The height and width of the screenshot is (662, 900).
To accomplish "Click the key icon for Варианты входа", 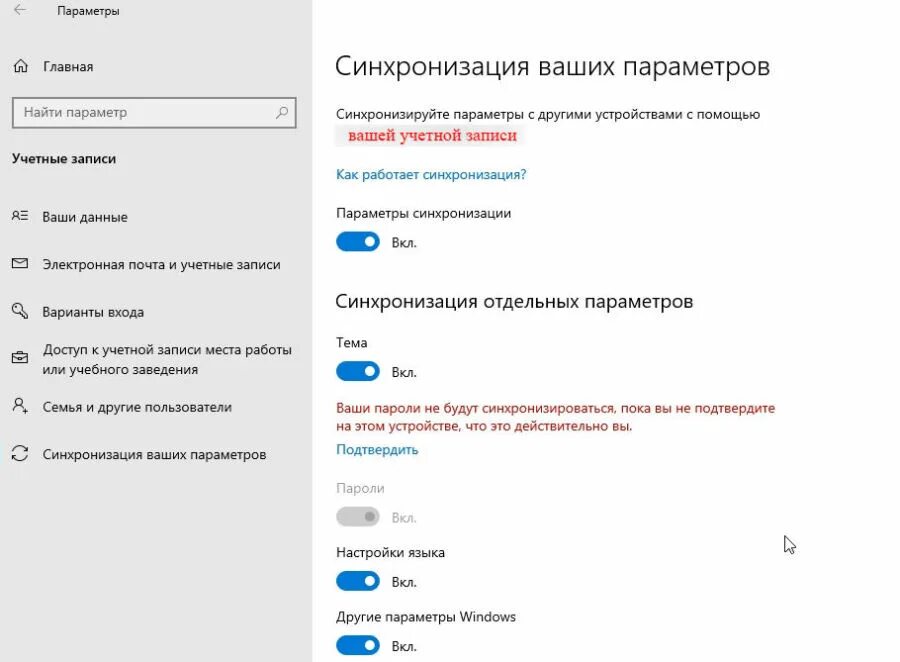I will point(20,311).
